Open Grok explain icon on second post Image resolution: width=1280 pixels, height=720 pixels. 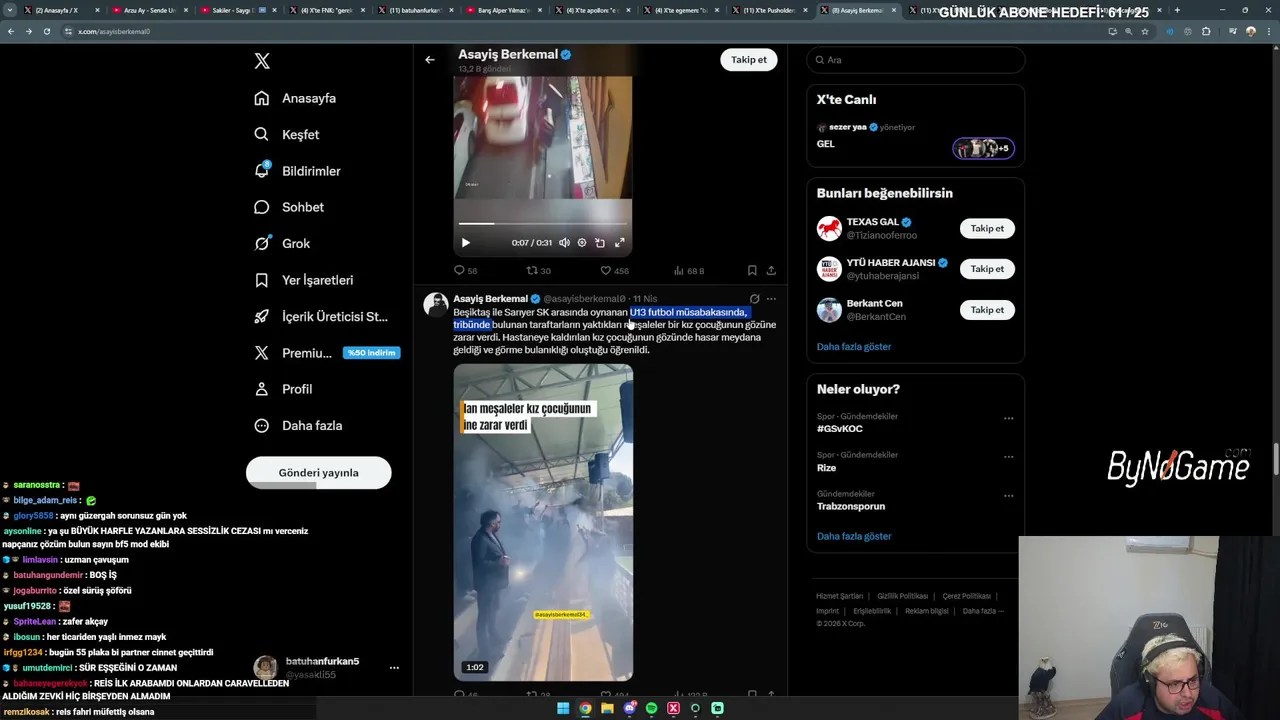[754, 299]
